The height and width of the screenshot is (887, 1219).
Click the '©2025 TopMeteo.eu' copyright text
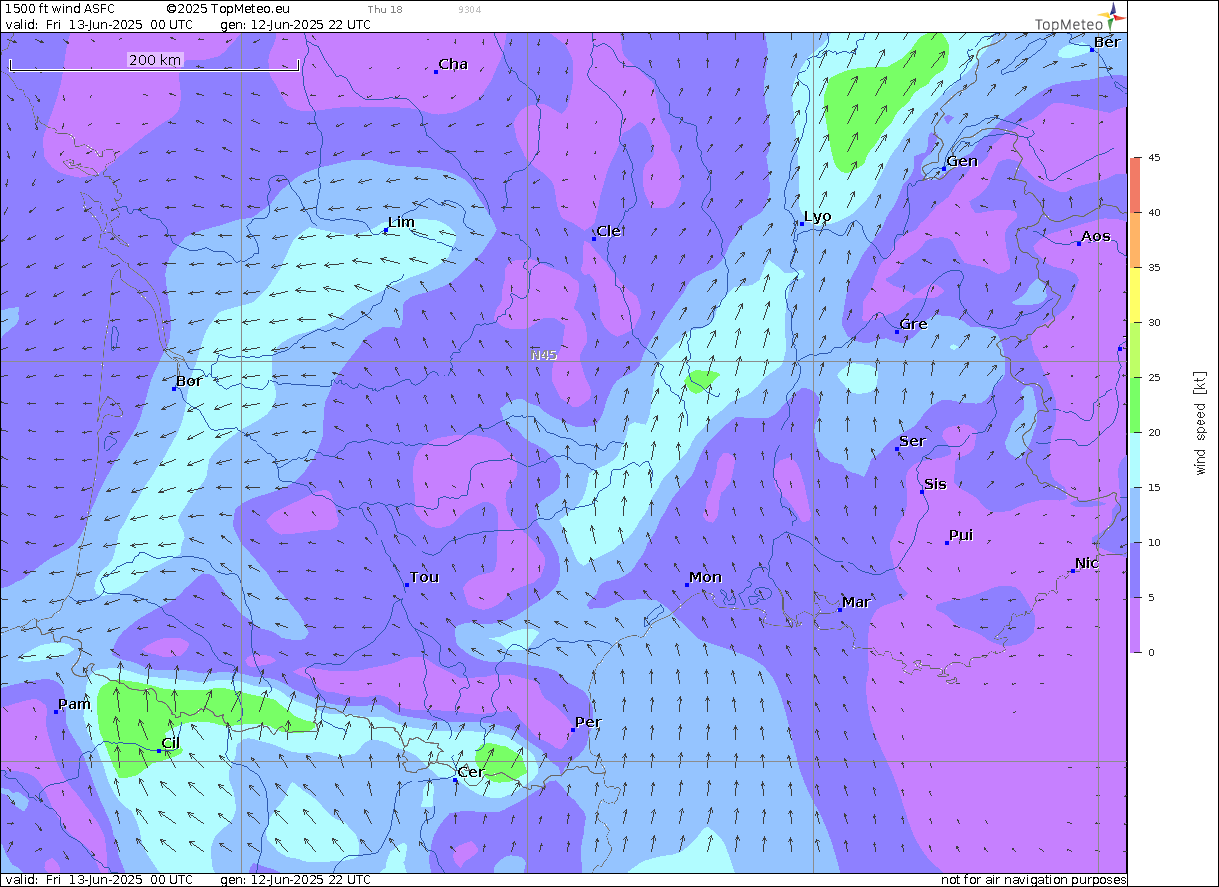pos(228,9)
